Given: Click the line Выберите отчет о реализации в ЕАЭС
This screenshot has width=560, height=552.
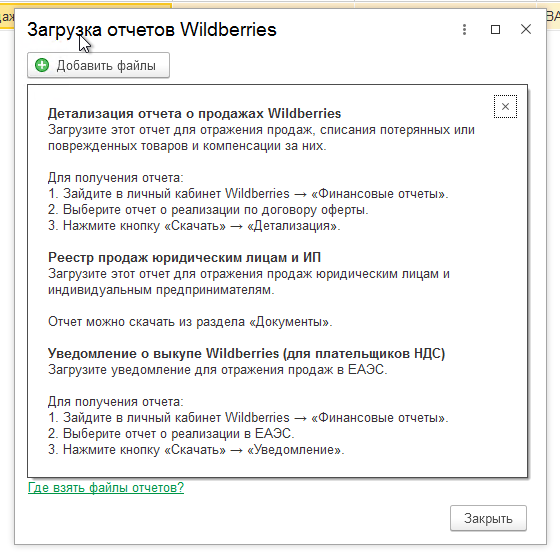Looking at the screenshot, I should 171,433.
